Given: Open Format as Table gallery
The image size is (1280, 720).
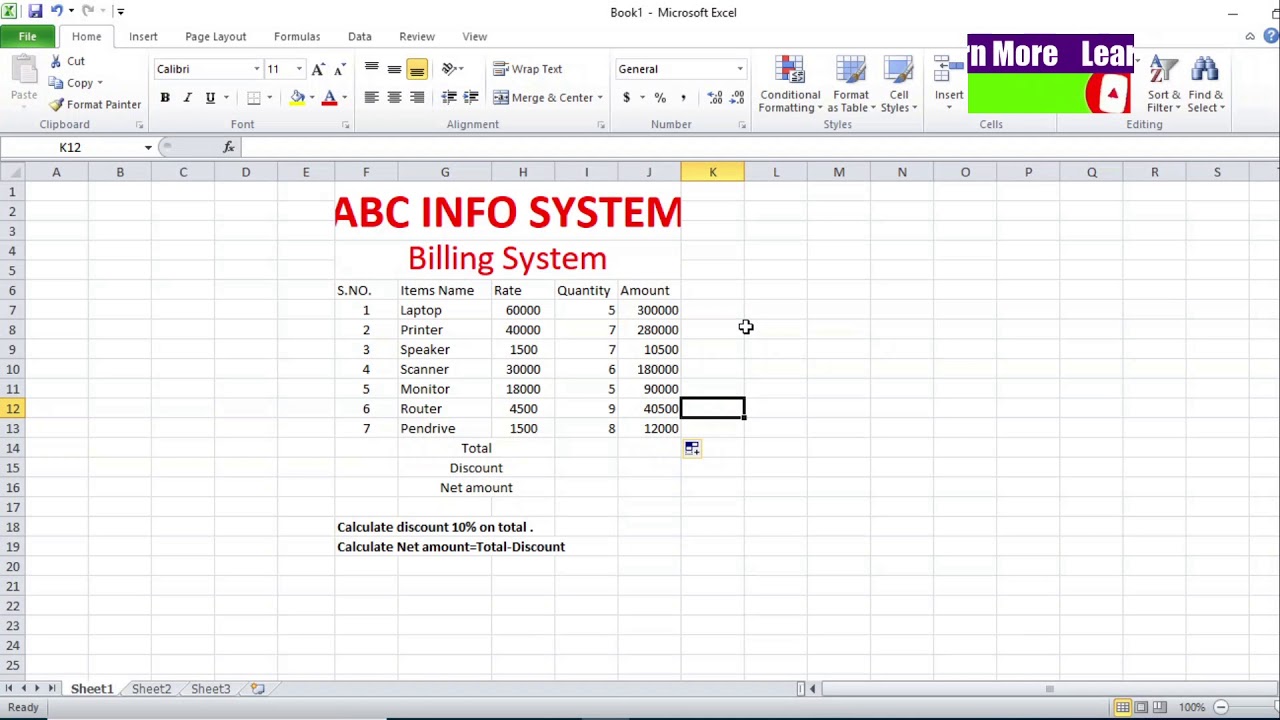Looking at the screenshot, I should click(x=851, y=85).
